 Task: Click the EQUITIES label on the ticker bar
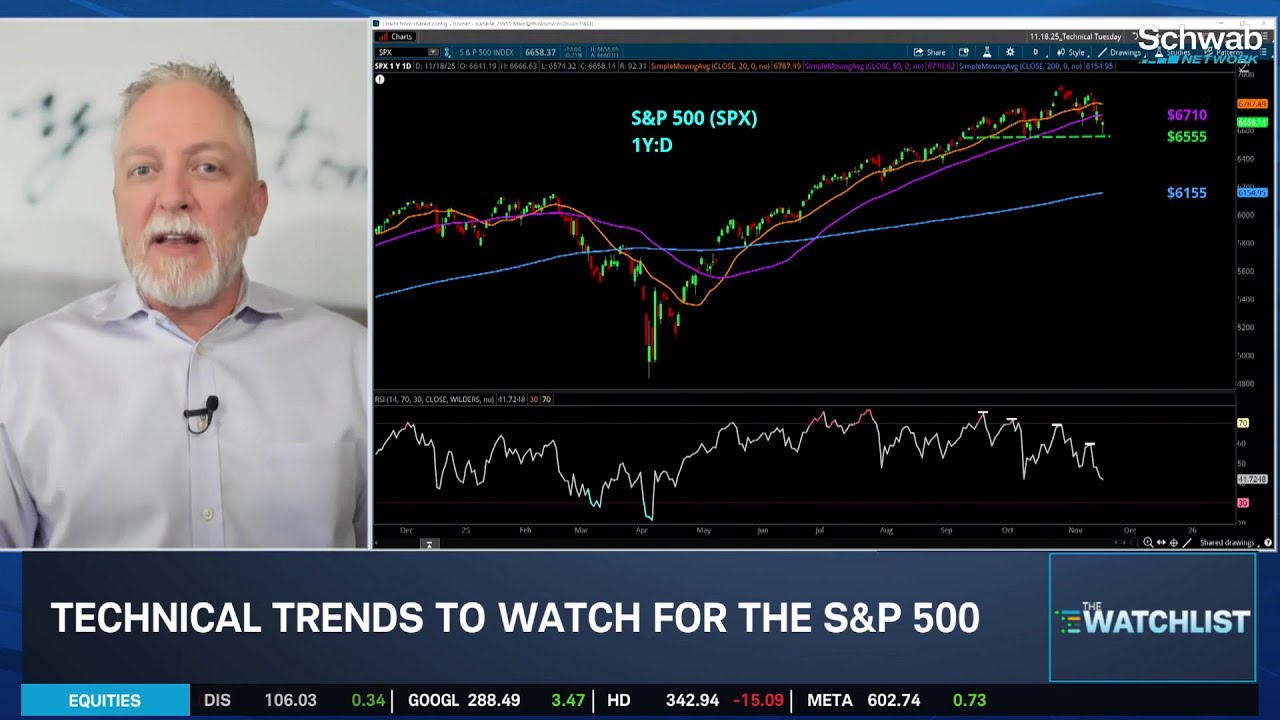[x=105, y=700]
